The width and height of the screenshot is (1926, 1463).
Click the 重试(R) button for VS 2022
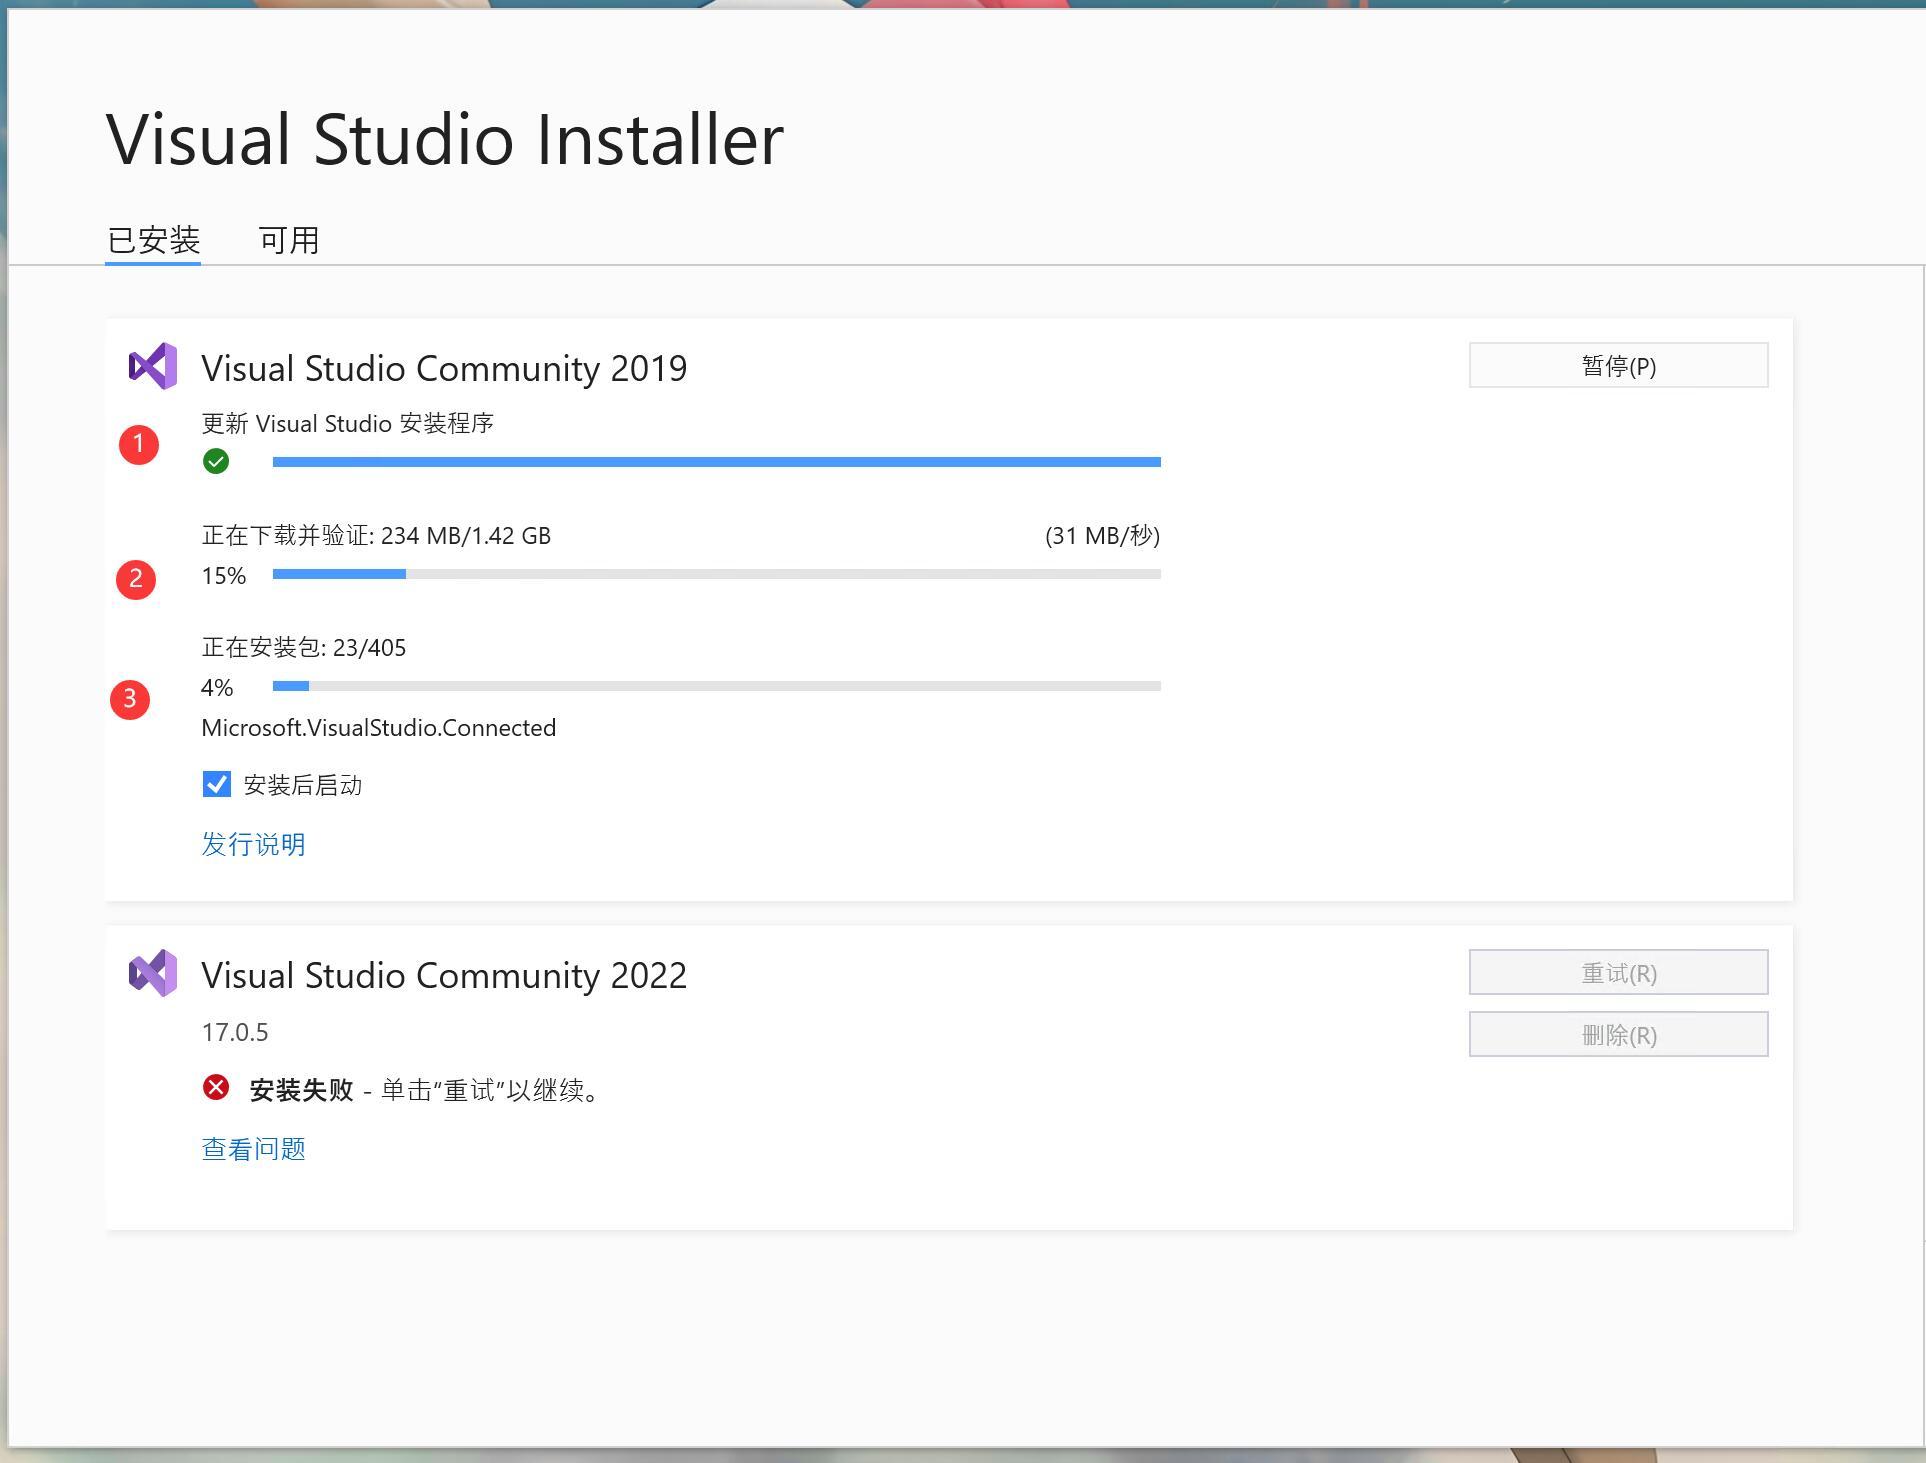[x=1618, y=973]
